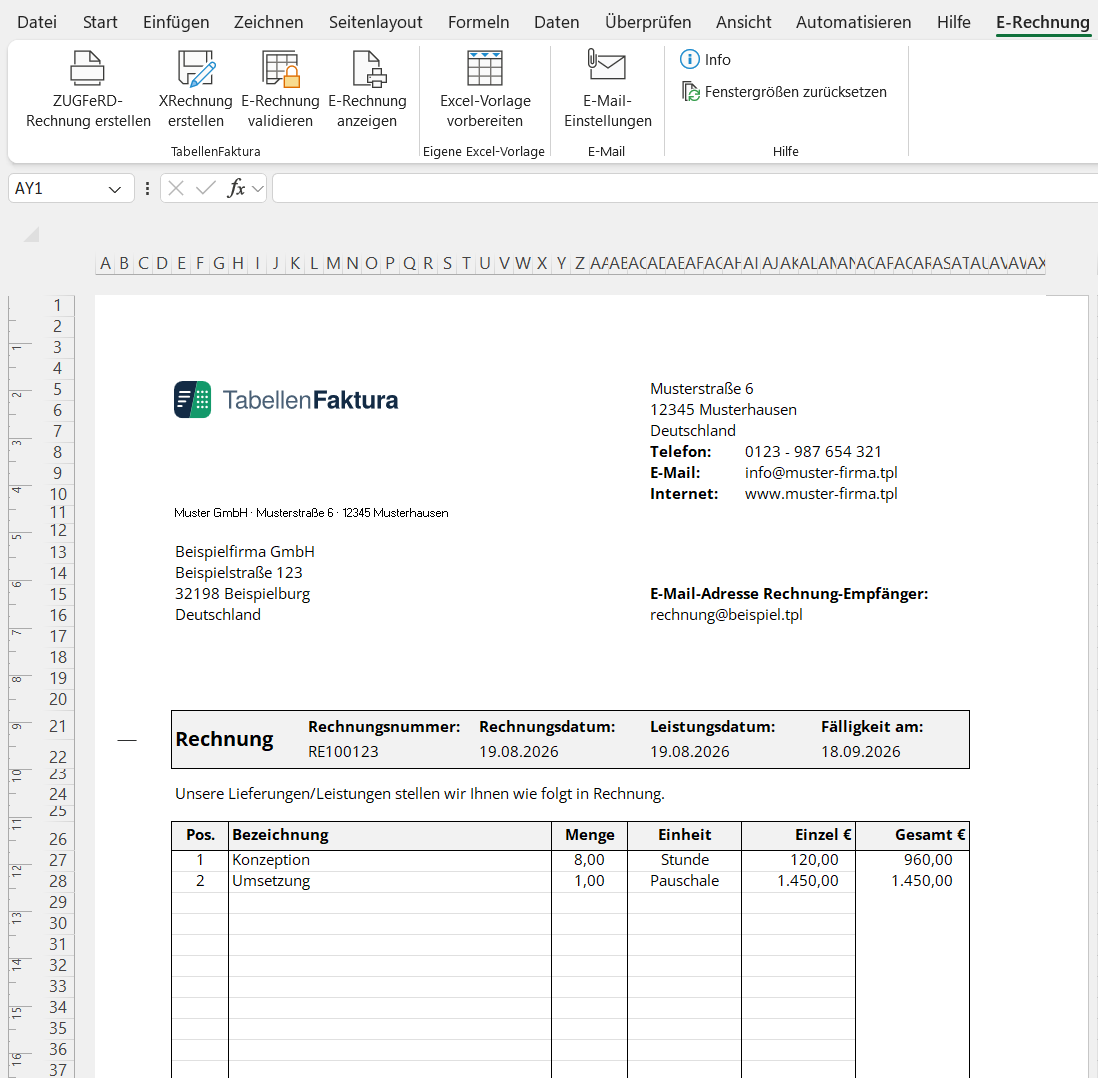Select the E-Rechnung tab
Screen dimensions: 1098x1078
(1043, 22)
